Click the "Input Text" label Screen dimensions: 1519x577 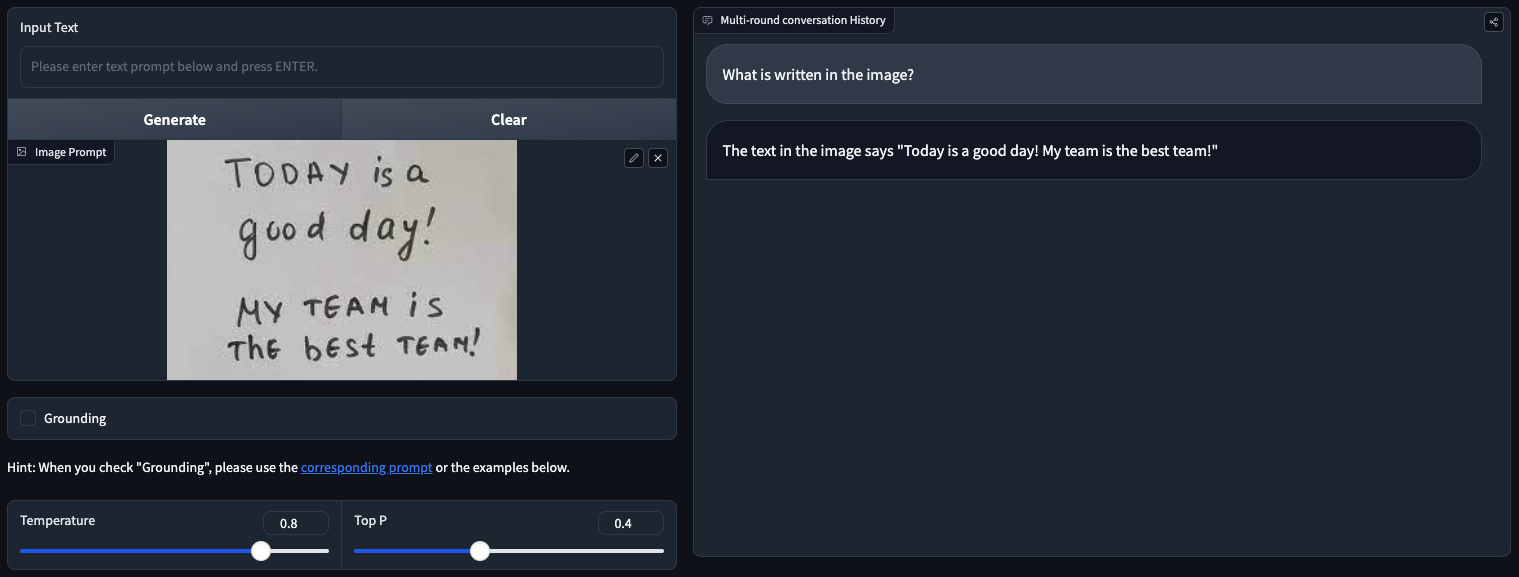49,27
